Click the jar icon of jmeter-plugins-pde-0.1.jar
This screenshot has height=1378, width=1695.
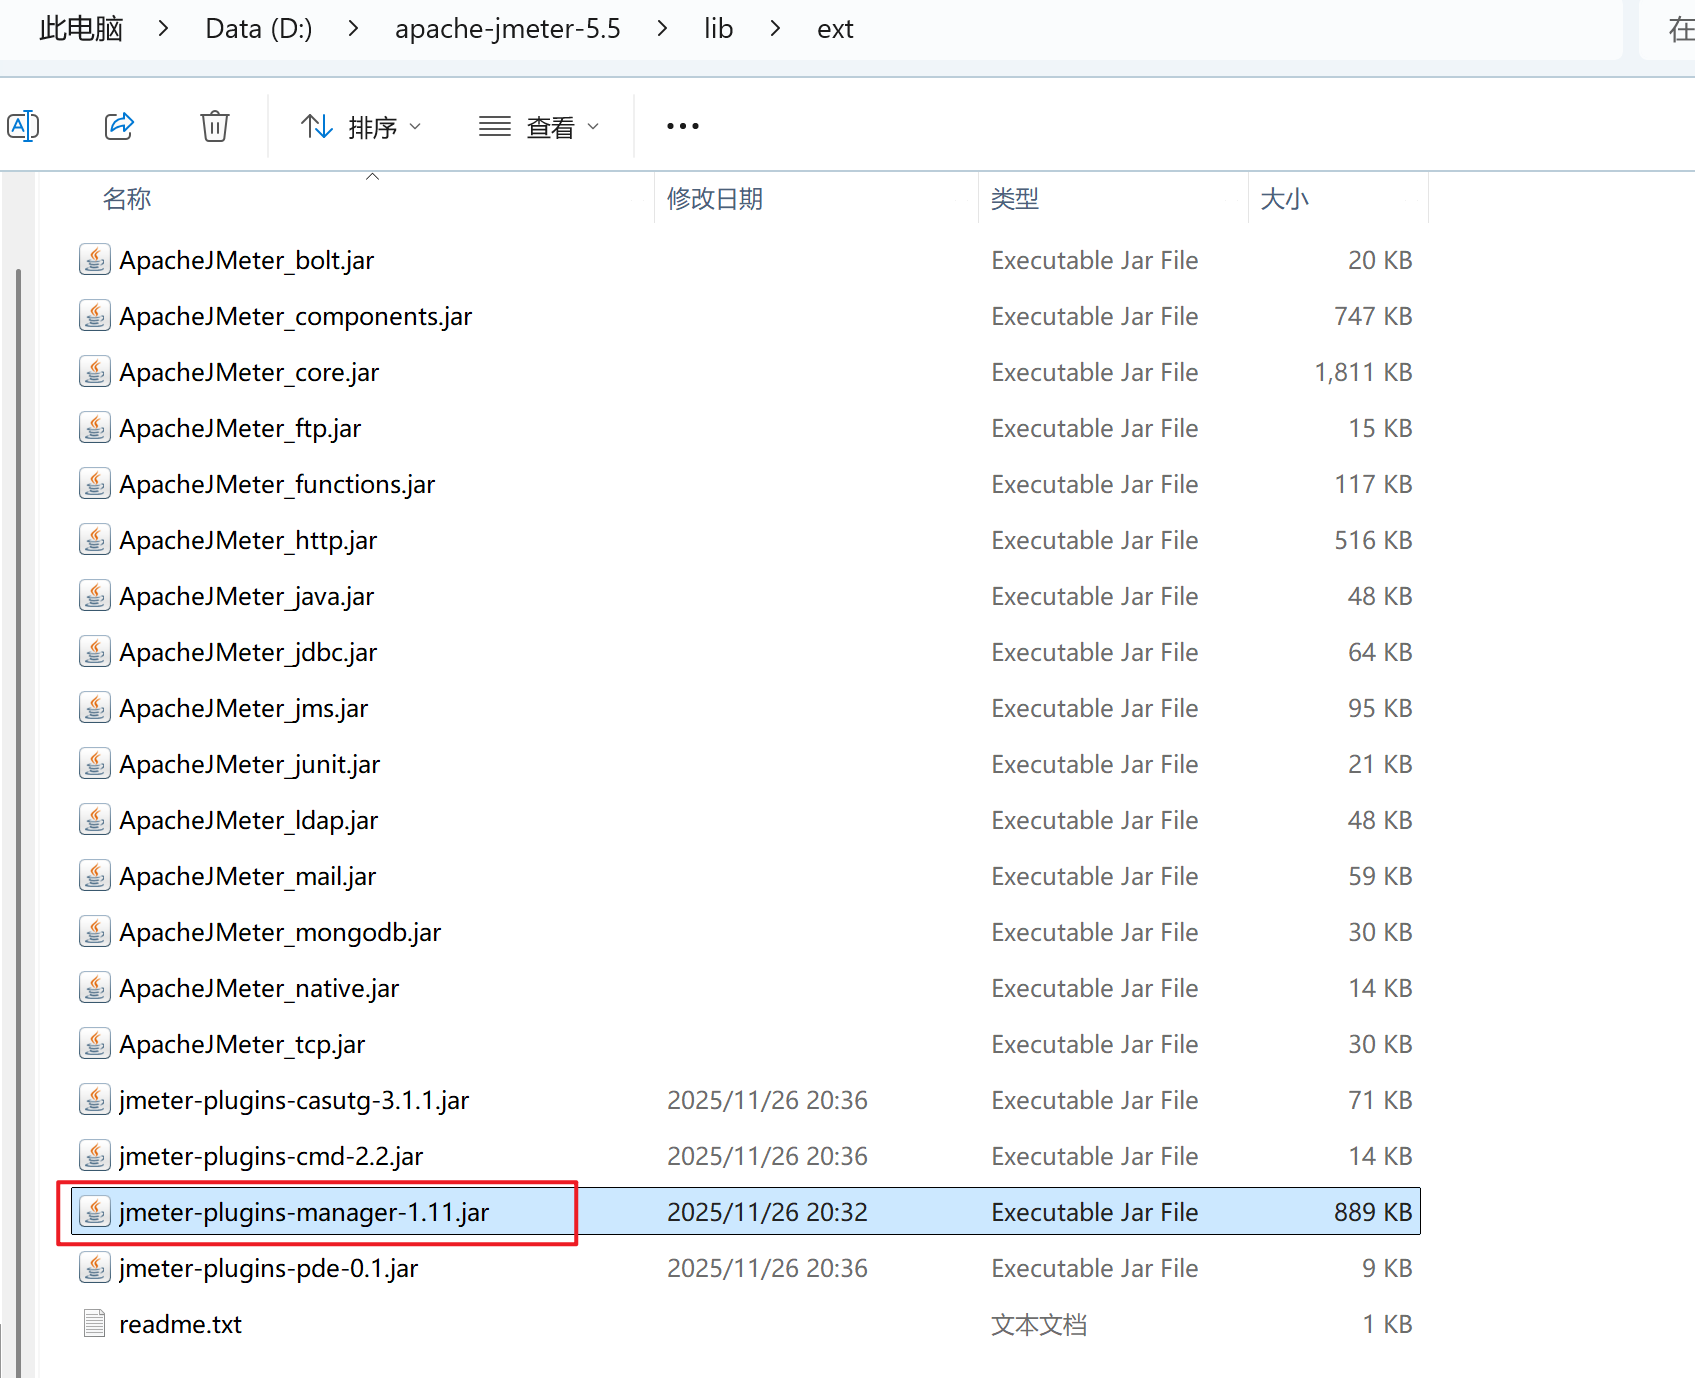point(95,1268)
